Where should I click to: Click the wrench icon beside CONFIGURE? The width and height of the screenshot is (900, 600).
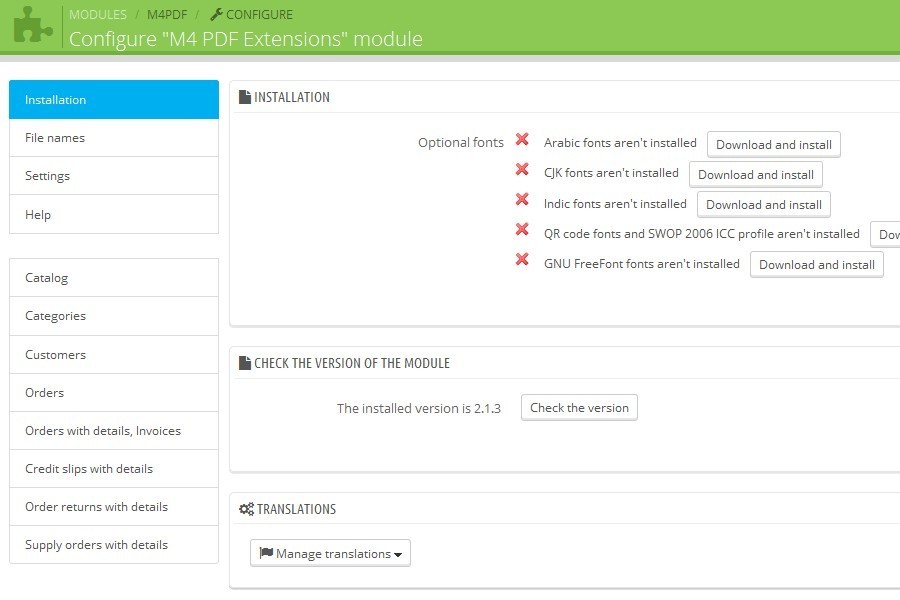[216, 14]
